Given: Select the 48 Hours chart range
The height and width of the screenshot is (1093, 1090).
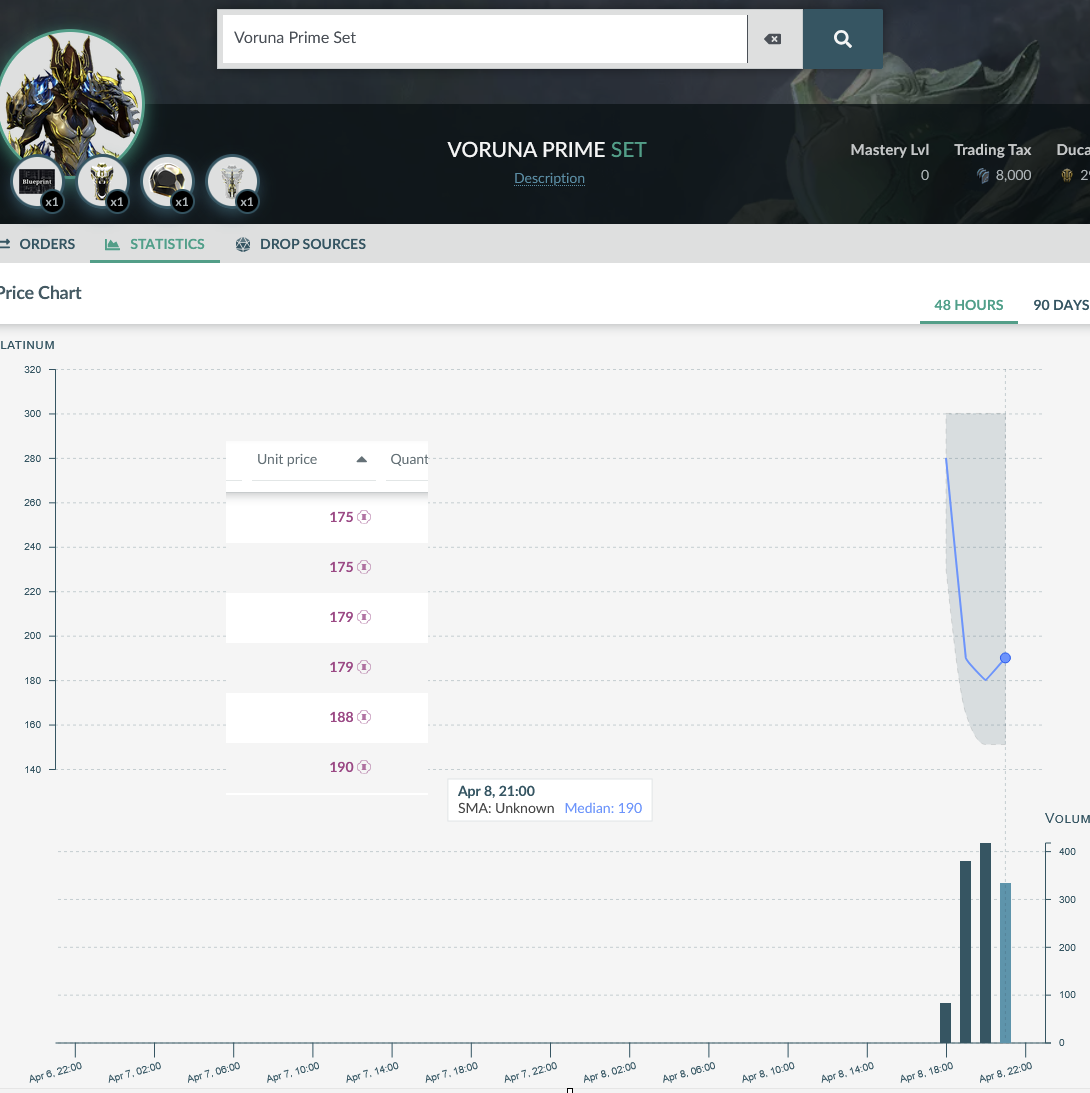Looking at the screenshot, I should coord(968,305).
